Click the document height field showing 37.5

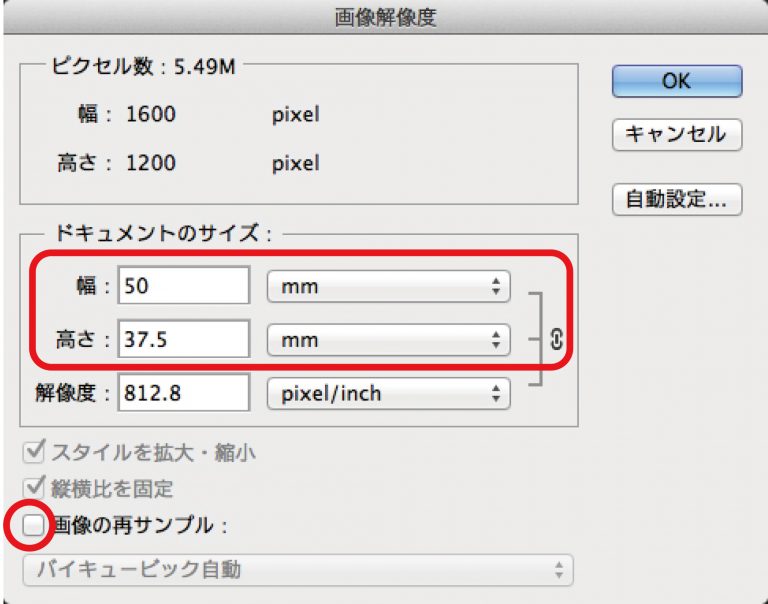pyautogui.click(x=184, y=339)
